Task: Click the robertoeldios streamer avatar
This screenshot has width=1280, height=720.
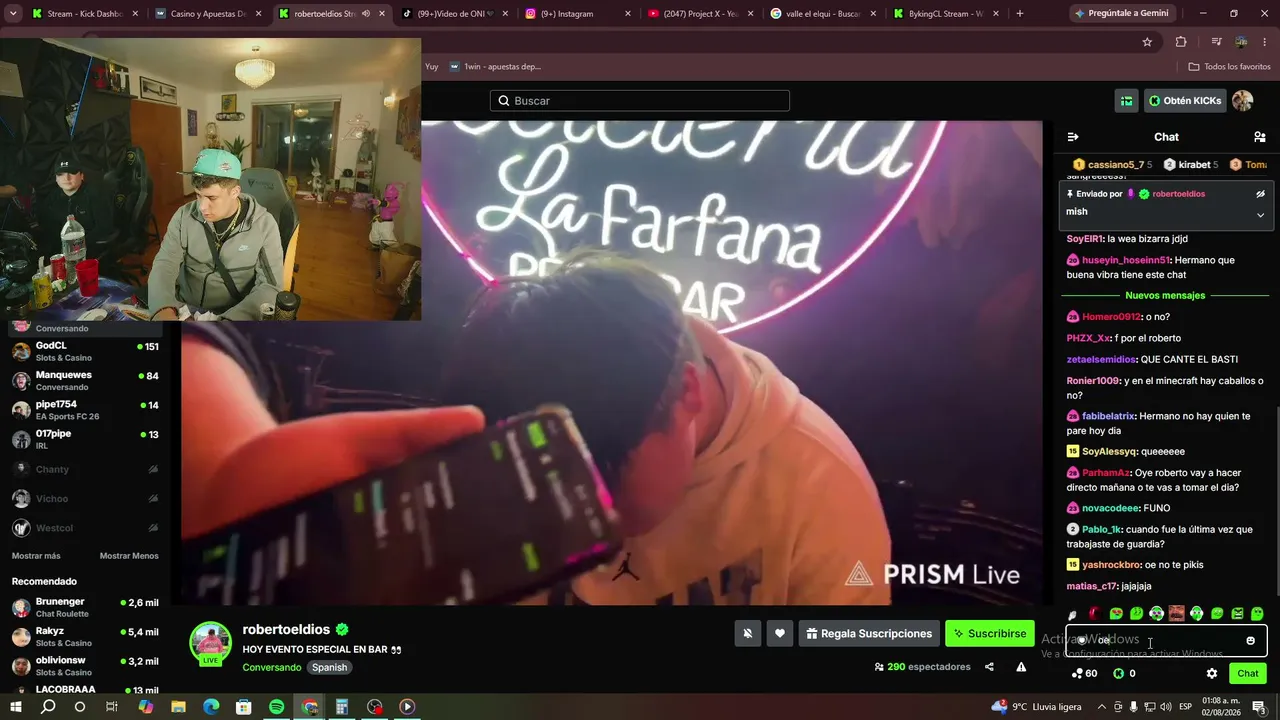Action: (x=211, y=643)
